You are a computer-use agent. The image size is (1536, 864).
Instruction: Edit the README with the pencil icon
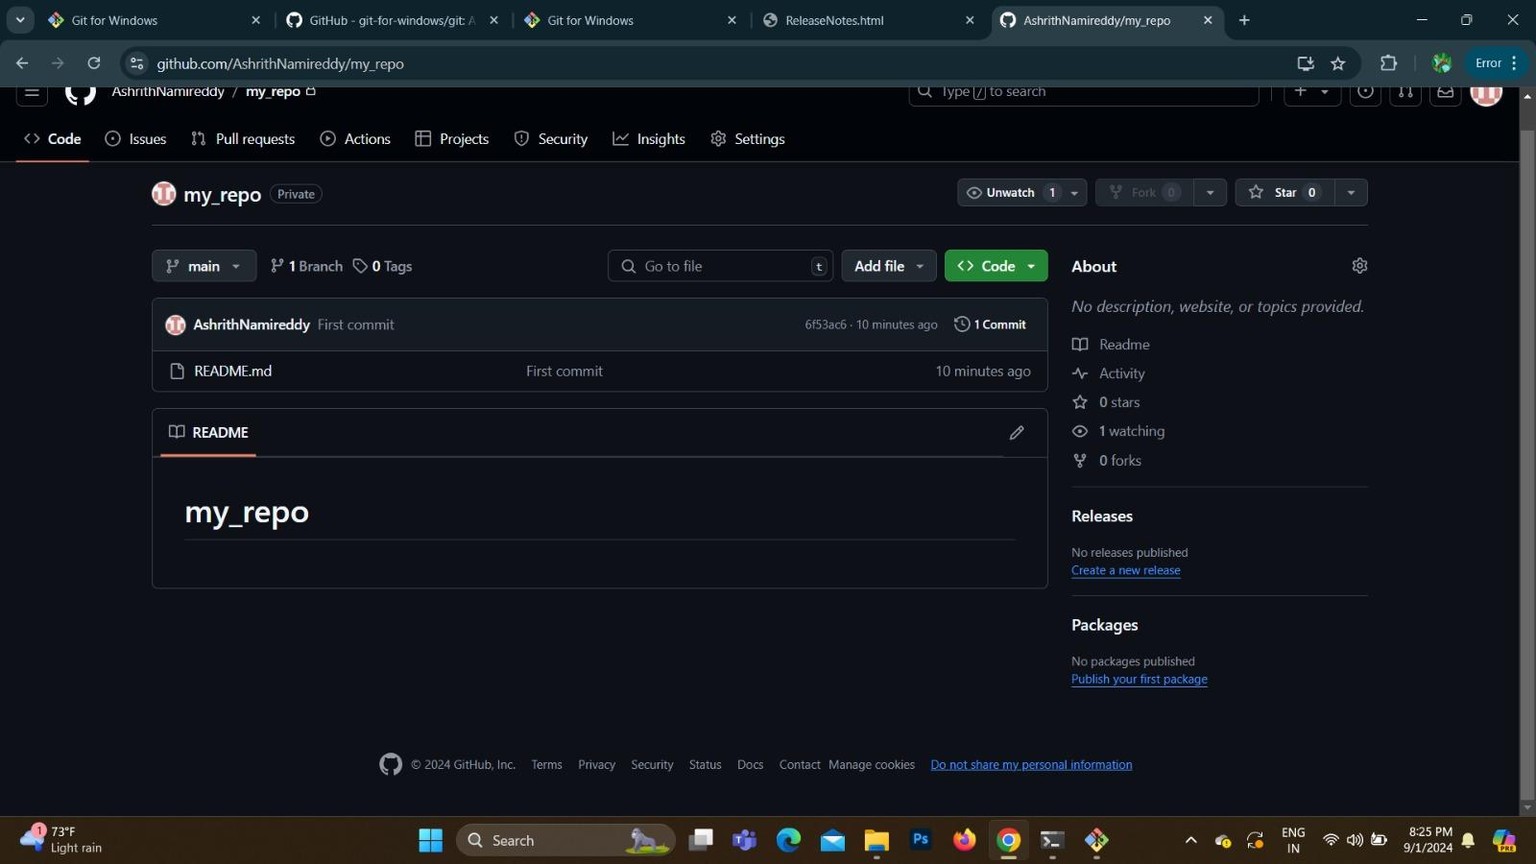point(1016,433)
